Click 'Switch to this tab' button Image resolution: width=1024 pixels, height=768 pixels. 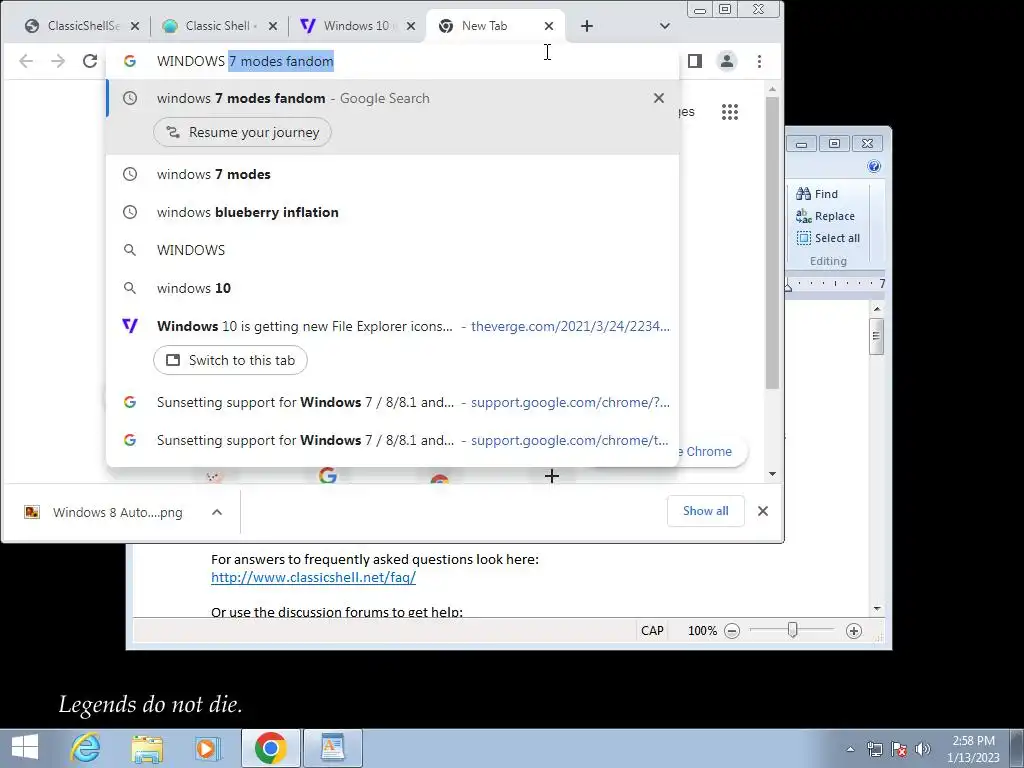(231, 360)
